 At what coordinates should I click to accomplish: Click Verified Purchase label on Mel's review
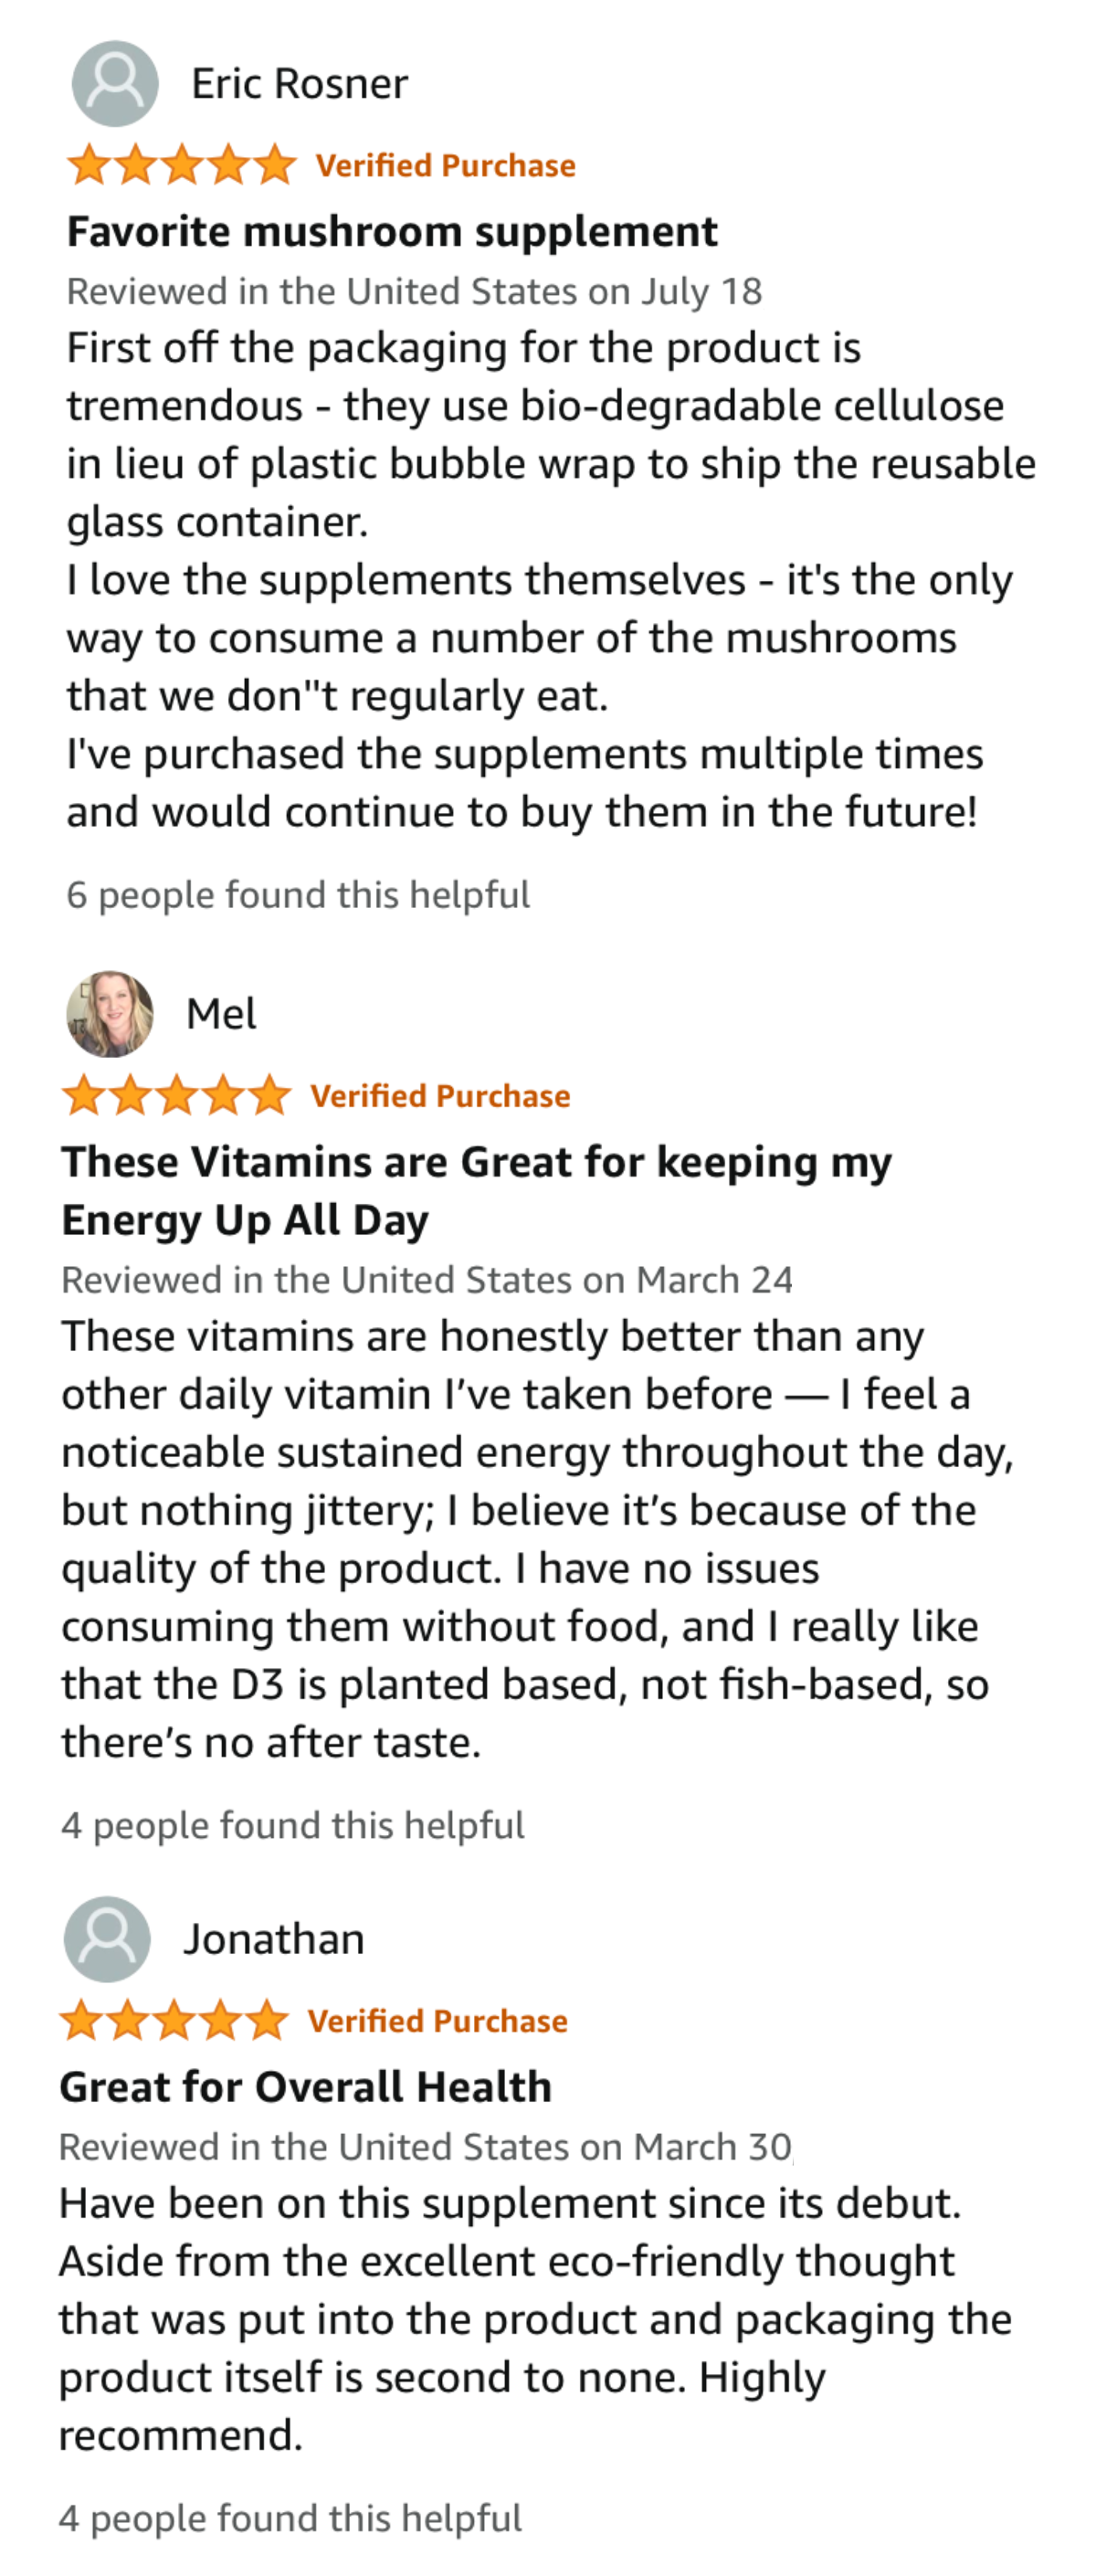coord(440,1096)
